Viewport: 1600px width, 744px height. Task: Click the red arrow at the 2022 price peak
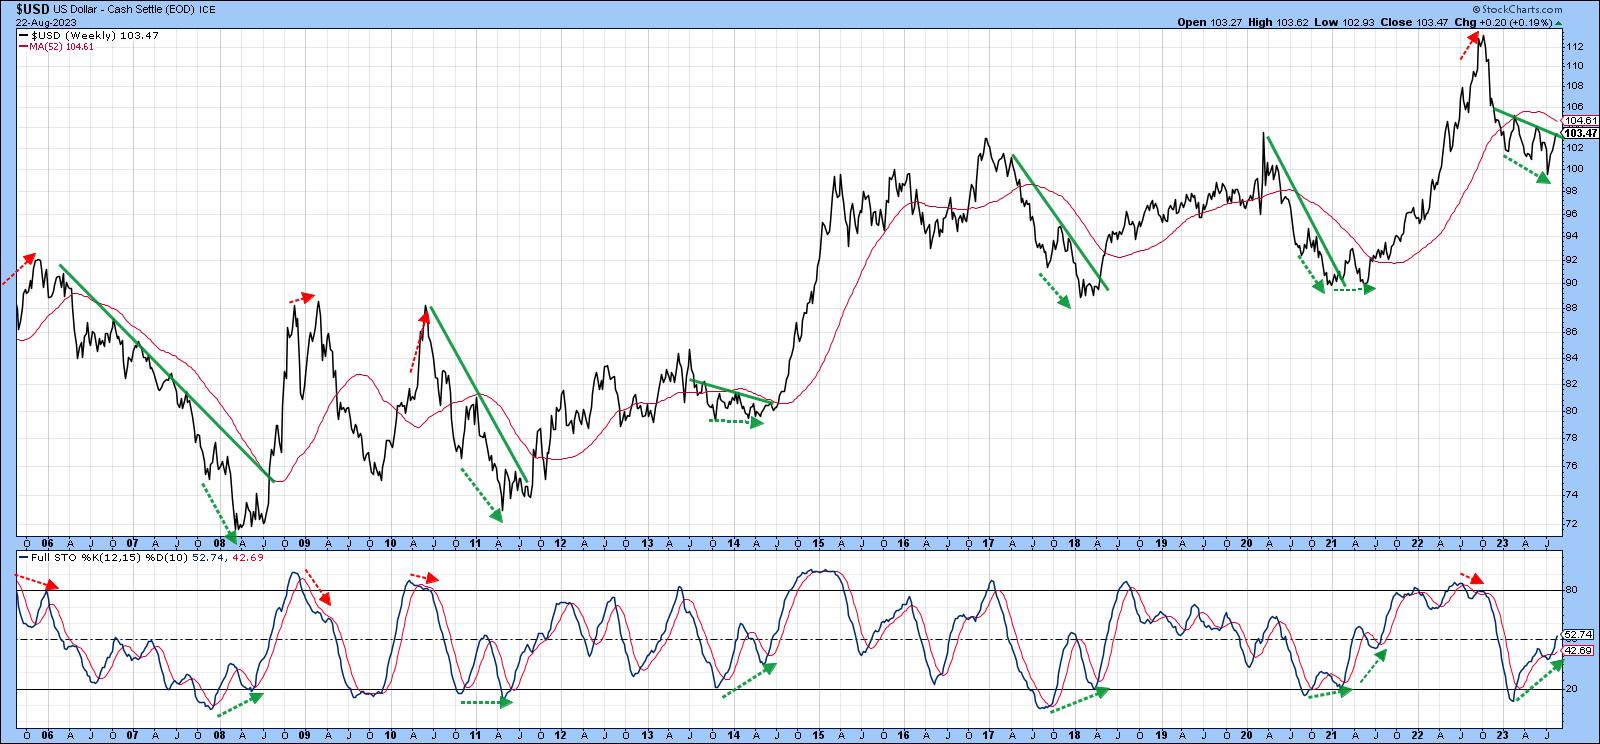(x=1471, y=43)
